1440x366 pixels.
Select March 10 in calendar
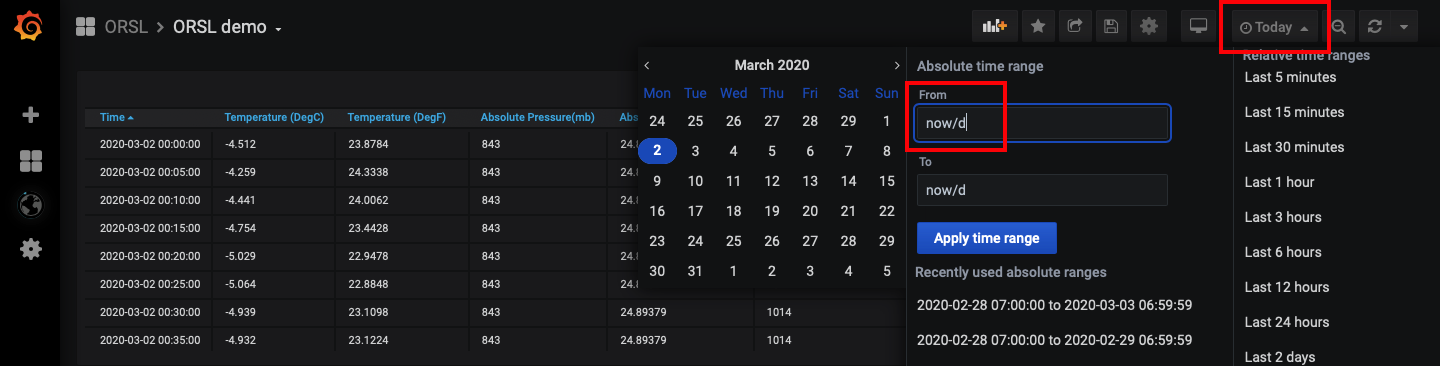[x=695, y=182]
